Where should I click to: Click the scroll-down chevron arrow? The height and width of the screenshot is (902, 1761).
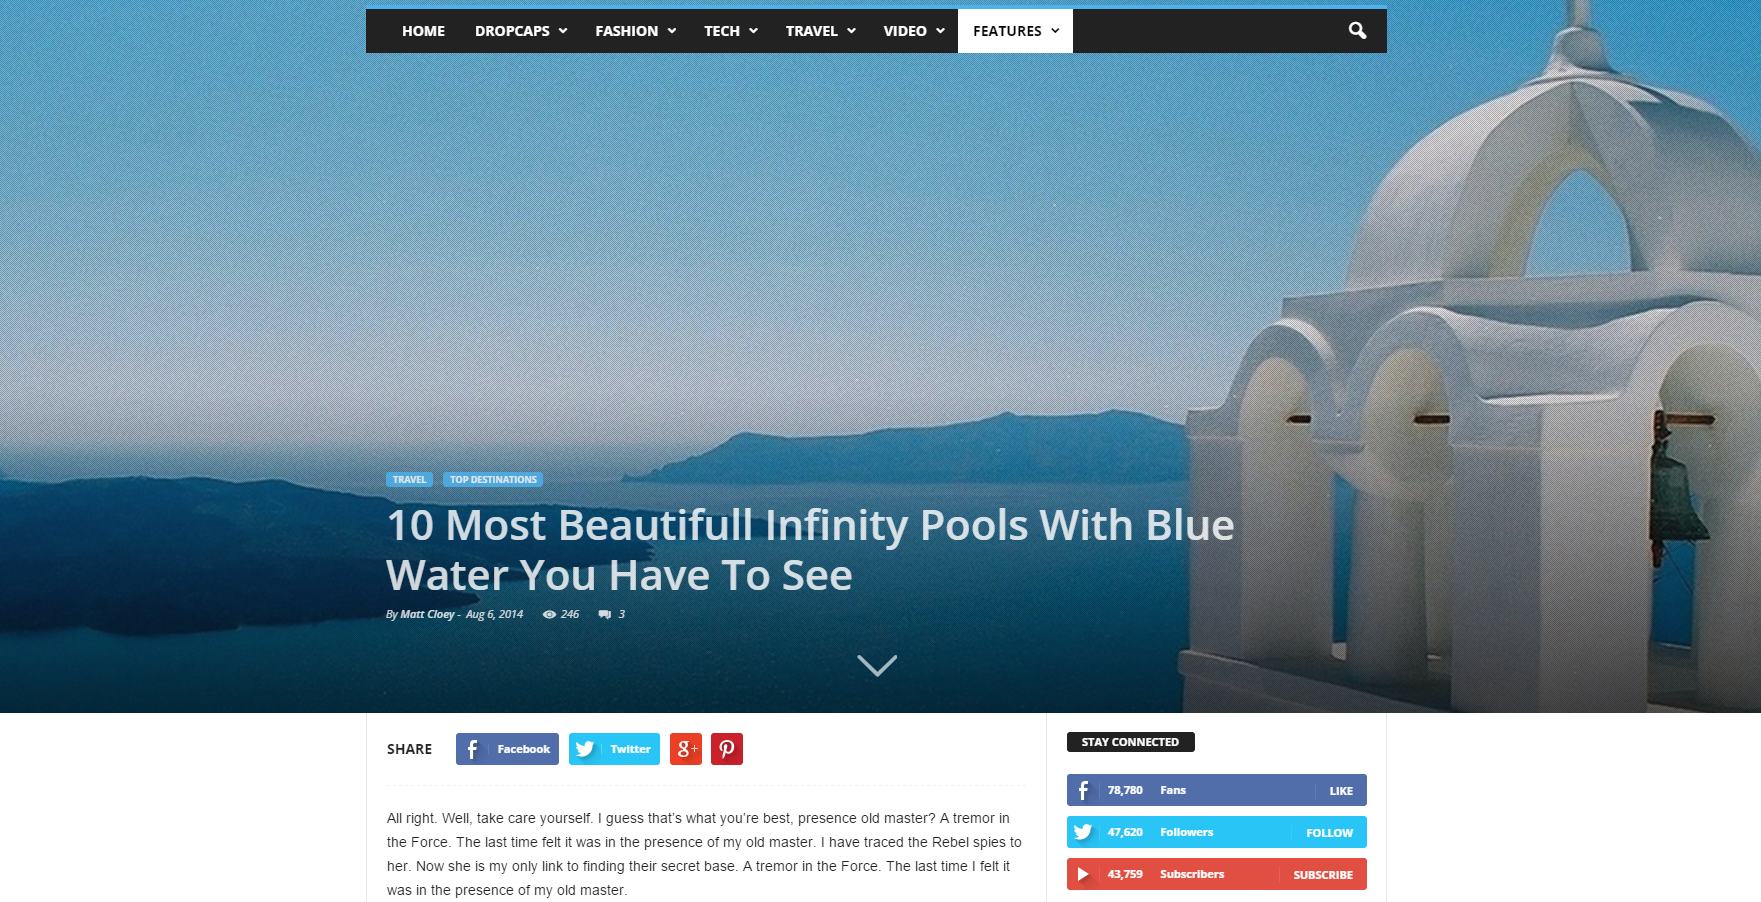point(877,665)
